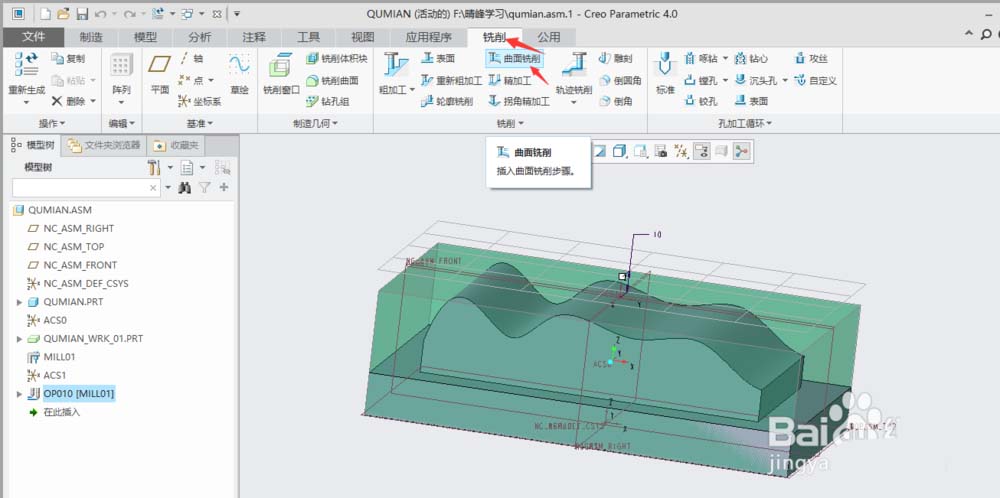Select 重新粗加工 (Re-rough)
This screenshot has height=498, width=1000.
pyautogui.click(x=451, y=80)
